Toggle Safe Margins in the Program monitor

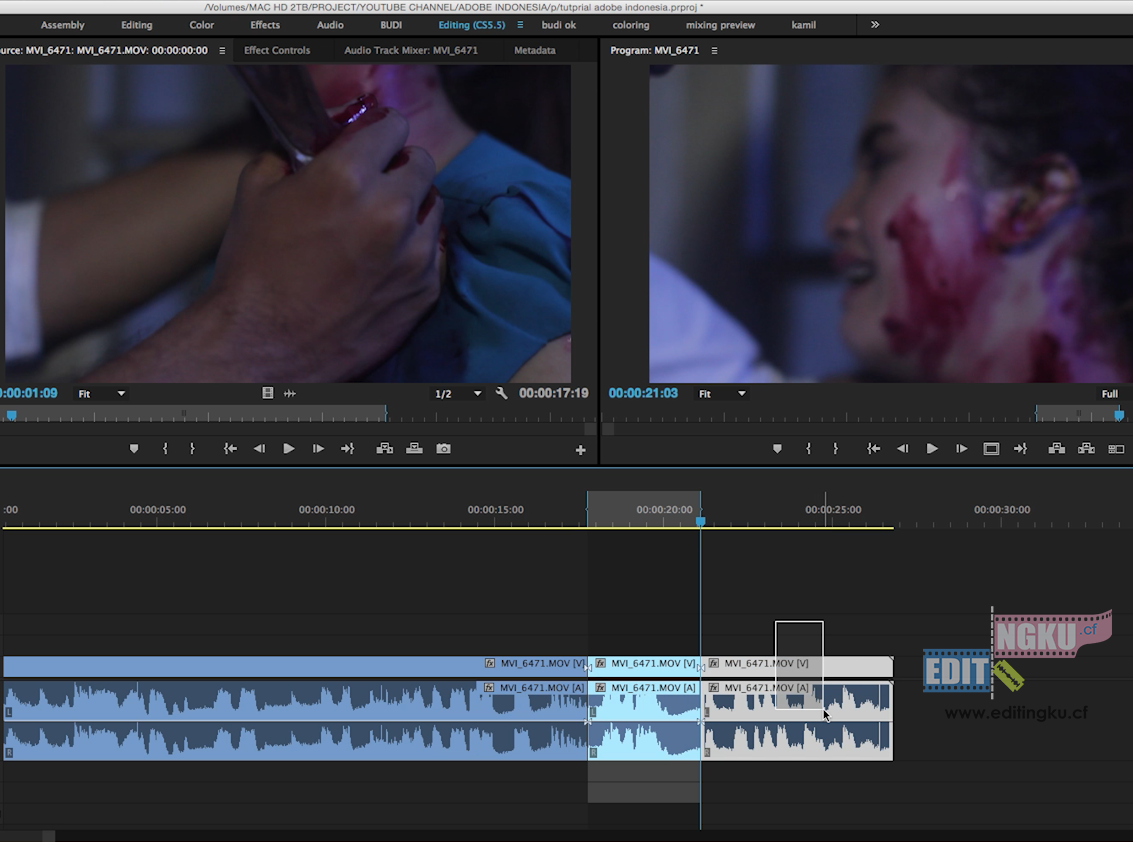991,448
